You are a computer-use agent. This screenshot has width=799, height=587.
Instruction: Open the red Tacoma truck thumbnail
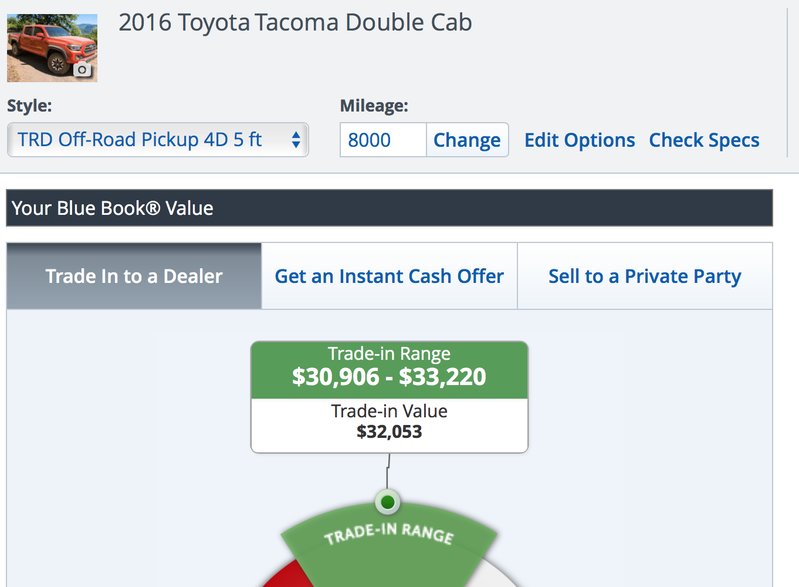tap(52, 48)
